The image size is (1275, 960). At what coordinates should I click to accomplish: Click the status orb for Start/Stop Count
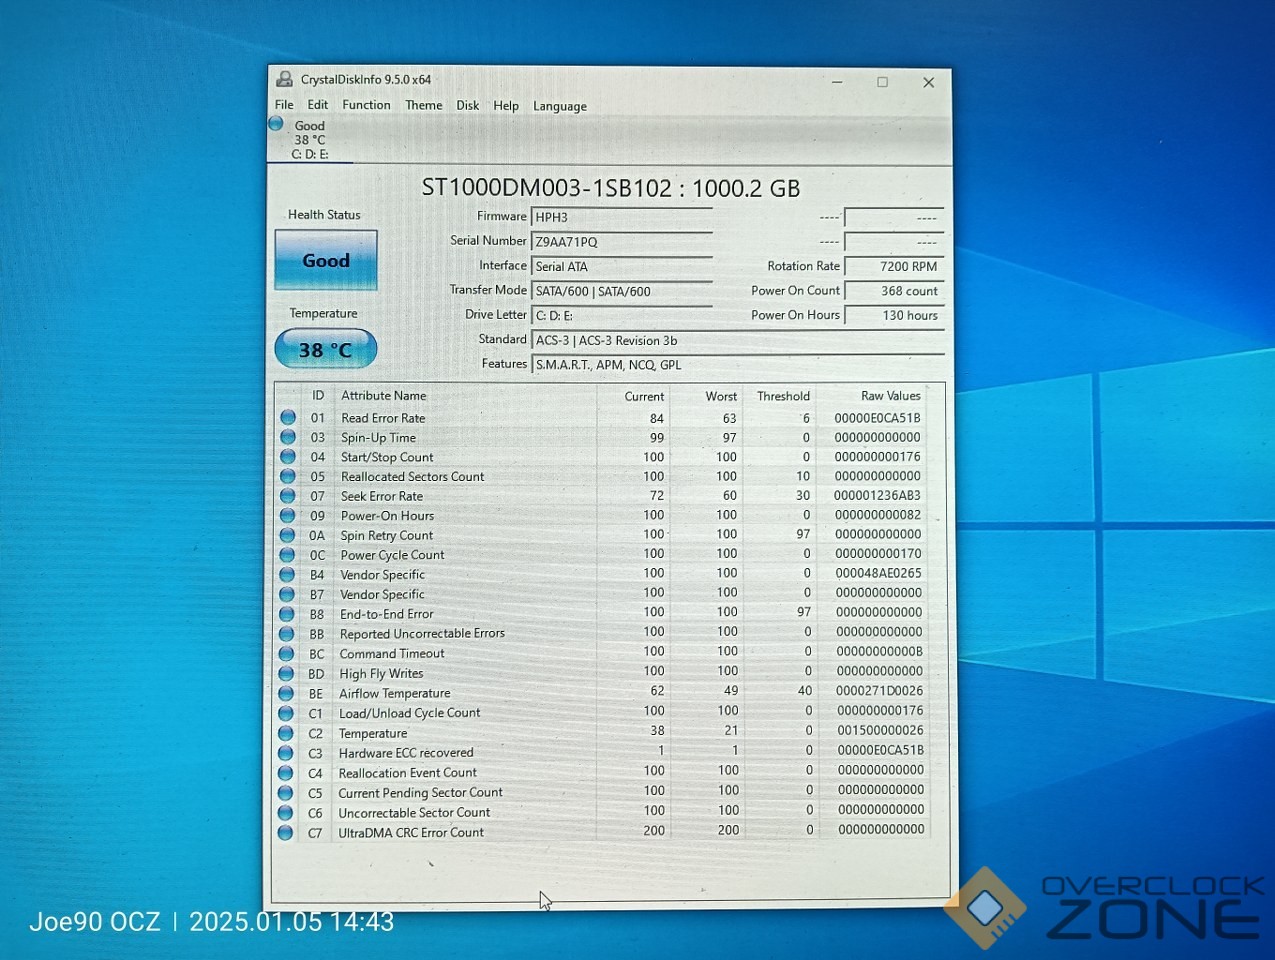(x=288, y=457)
